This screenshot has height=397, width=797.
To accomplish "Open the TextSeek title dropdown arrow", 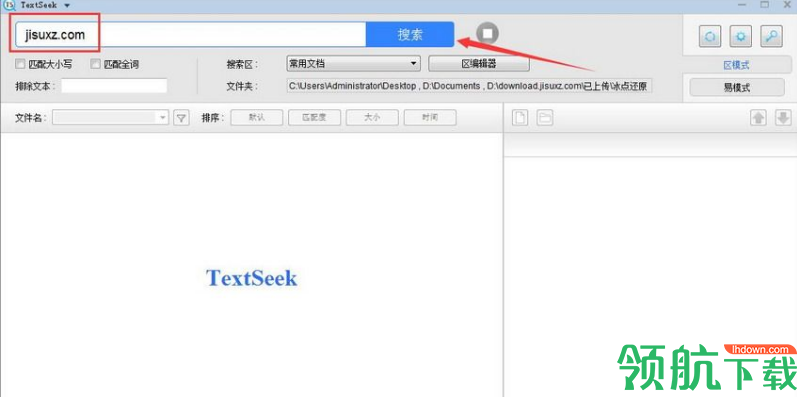I will point(67,6).
